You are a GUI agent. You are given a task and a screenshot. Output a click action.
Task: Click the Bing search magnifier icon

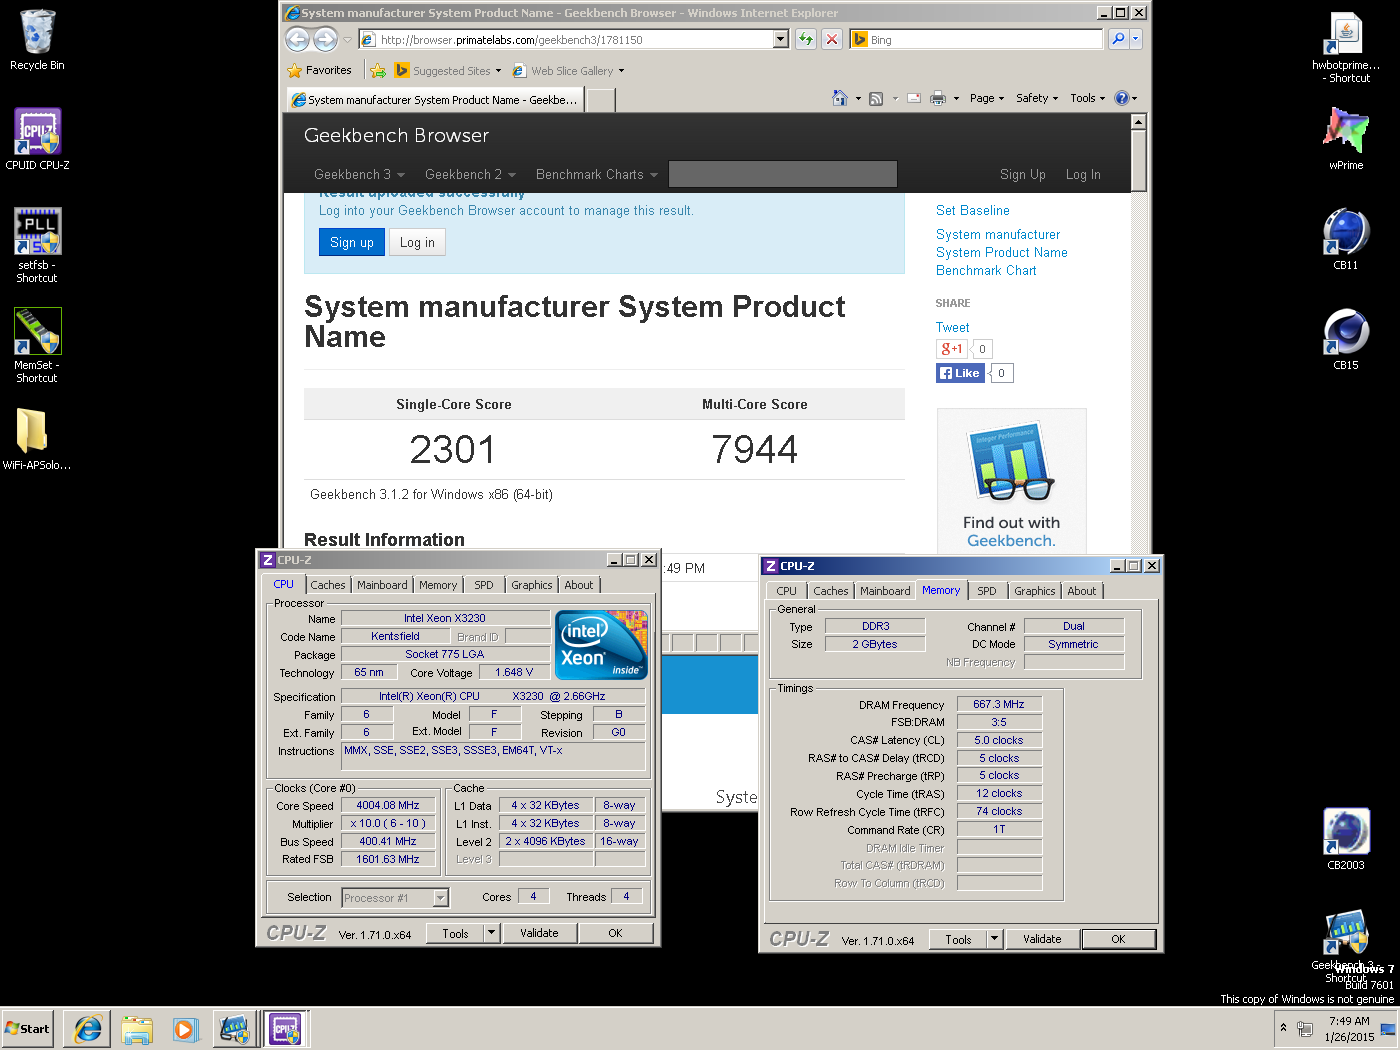coord(1118,39)
